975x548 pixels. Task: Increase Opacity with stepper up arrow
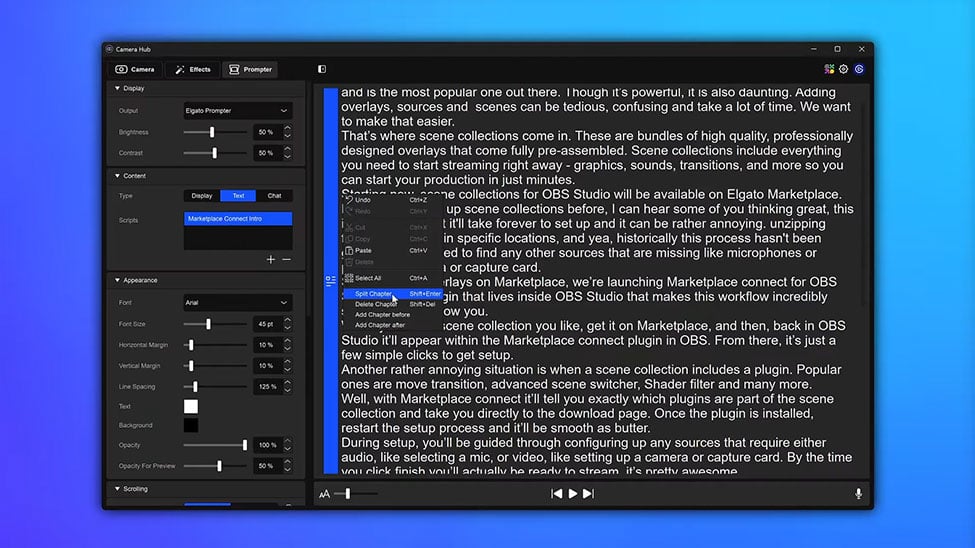tap(287, 442)
